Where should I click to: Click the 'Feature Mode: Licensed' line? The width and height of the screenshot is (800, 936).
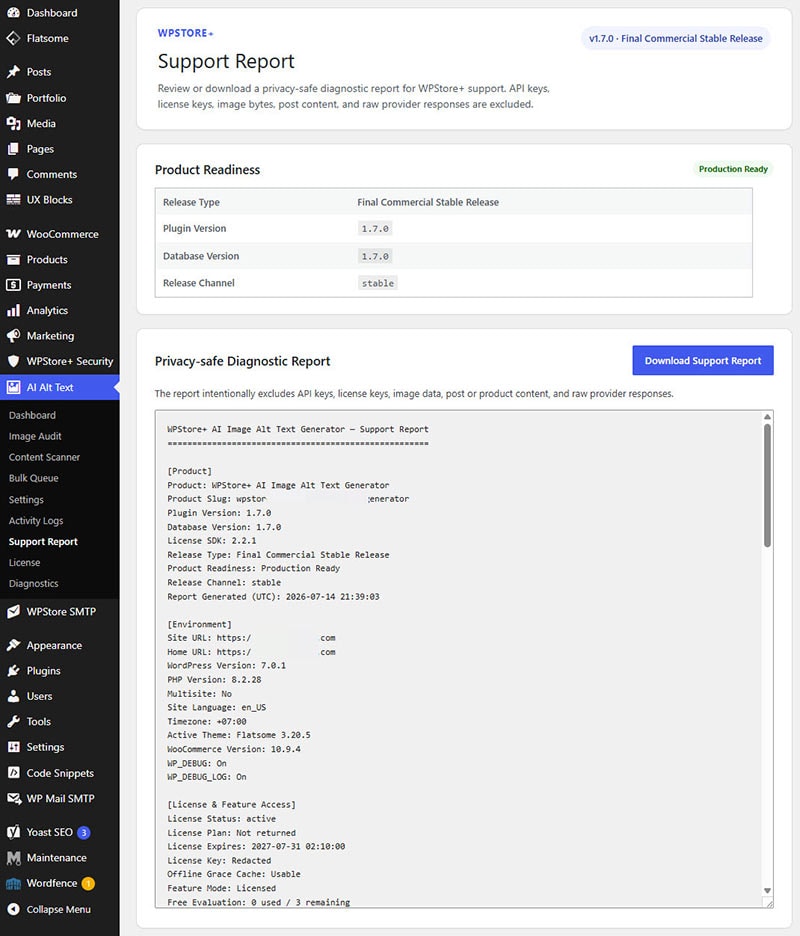click(221, 888)
